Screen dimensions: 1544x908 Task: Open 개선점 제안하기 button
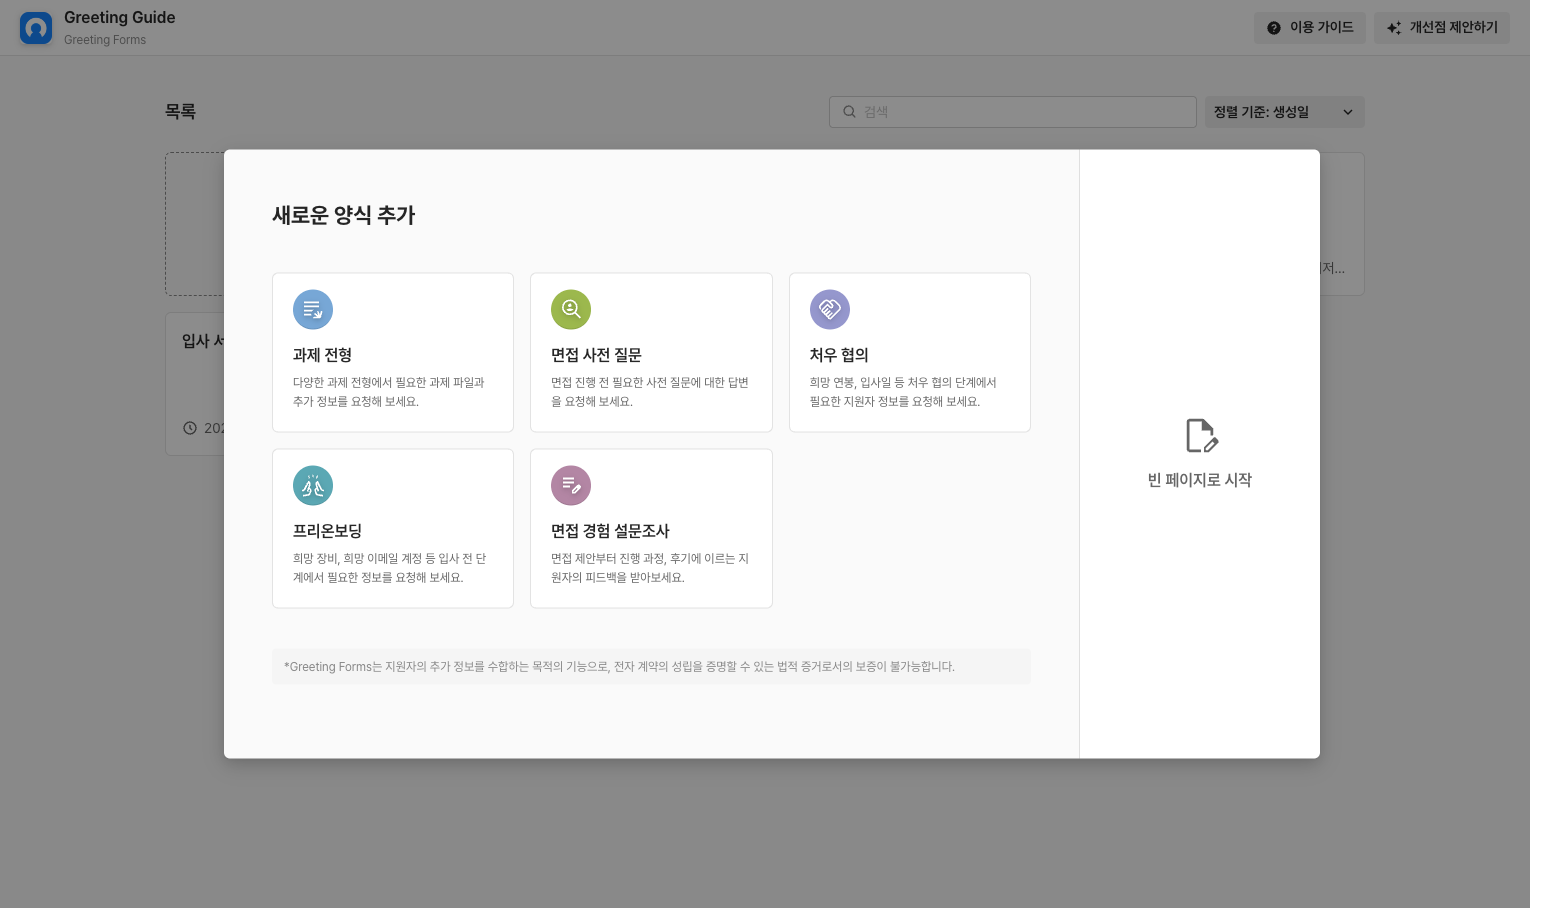click(1442, 28)
